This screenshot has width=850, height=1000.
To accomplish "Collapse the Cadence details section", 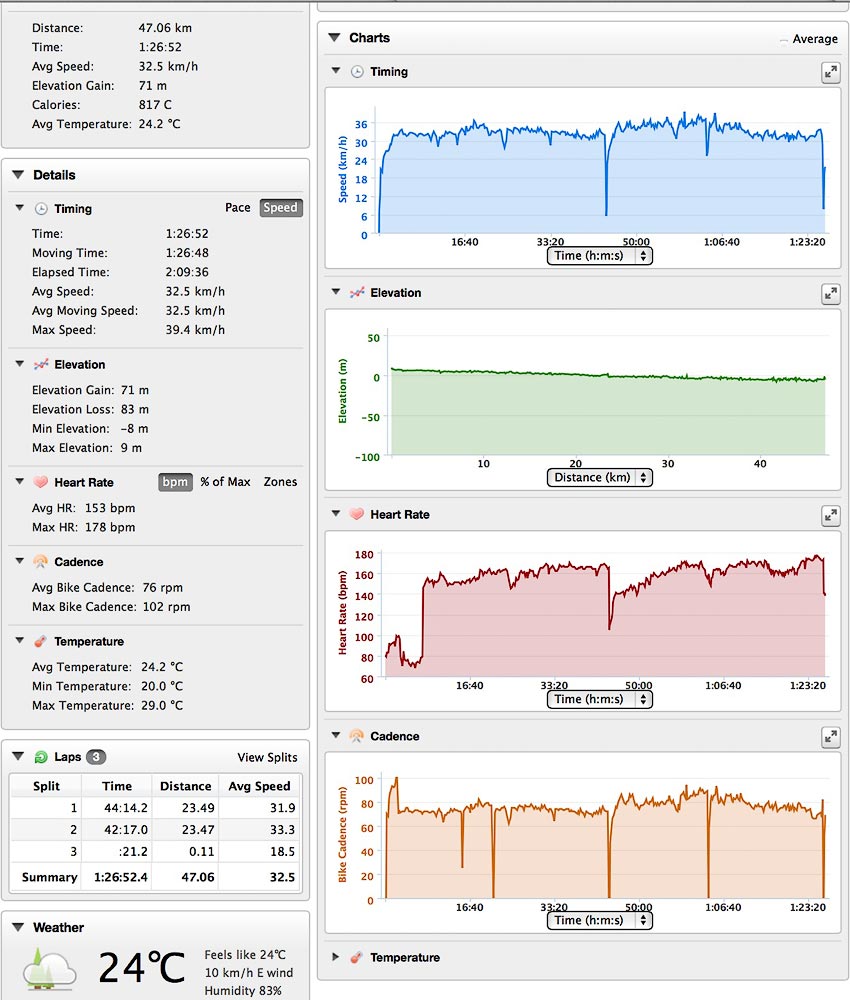I will pyautogui.click(x=20, y=561).
